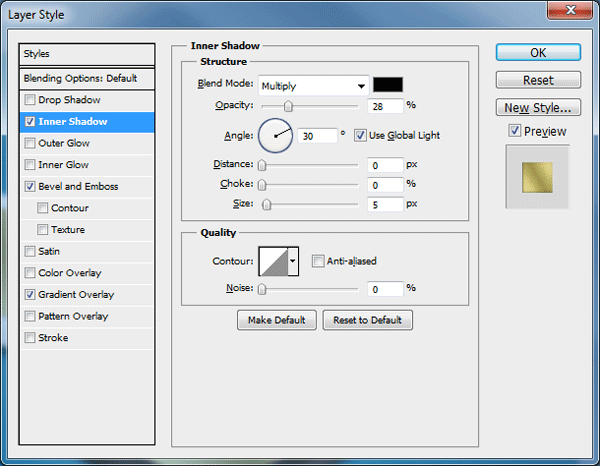600x466 pixels.
Task: Open the Blend Mode dropdown showing Multiply
Action: pyautogui.click(x=313, y=86)
